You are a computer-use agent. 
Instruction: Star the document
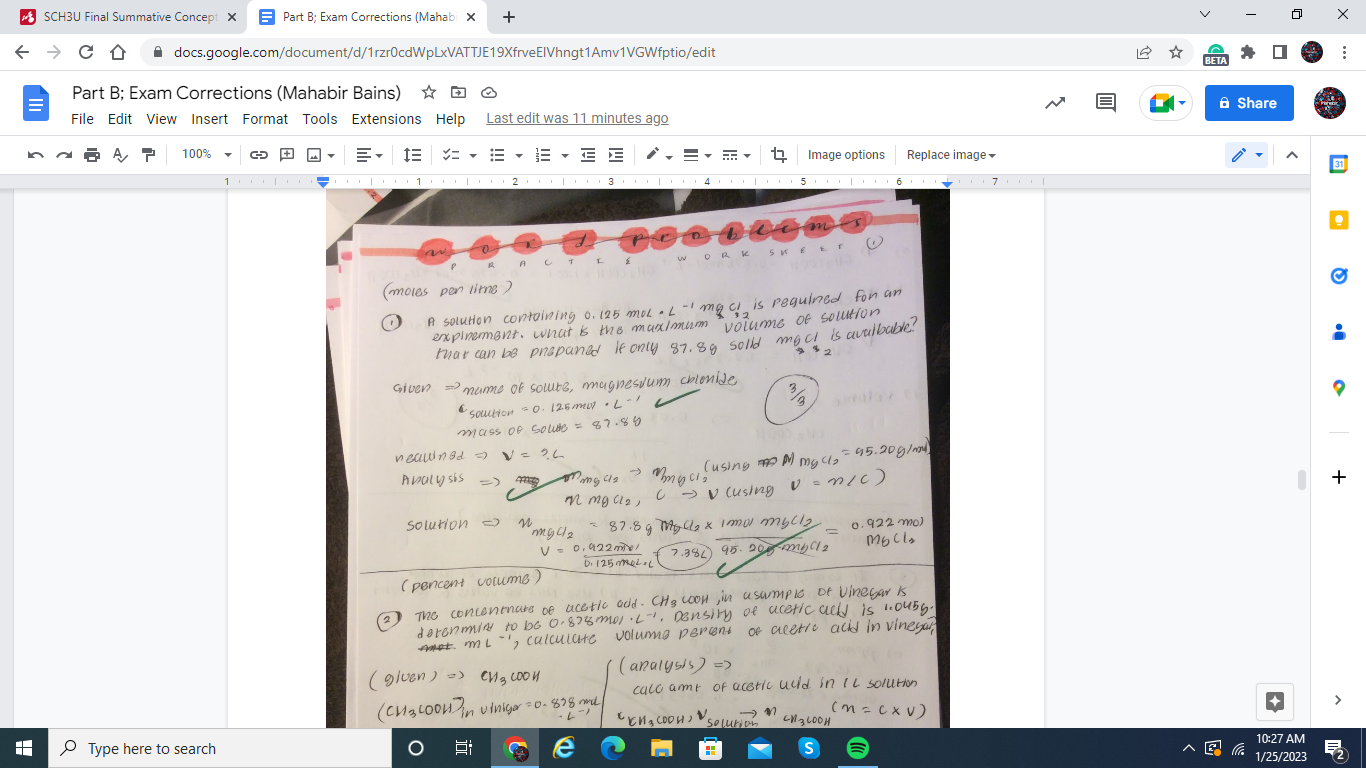[x=429, y=92]
